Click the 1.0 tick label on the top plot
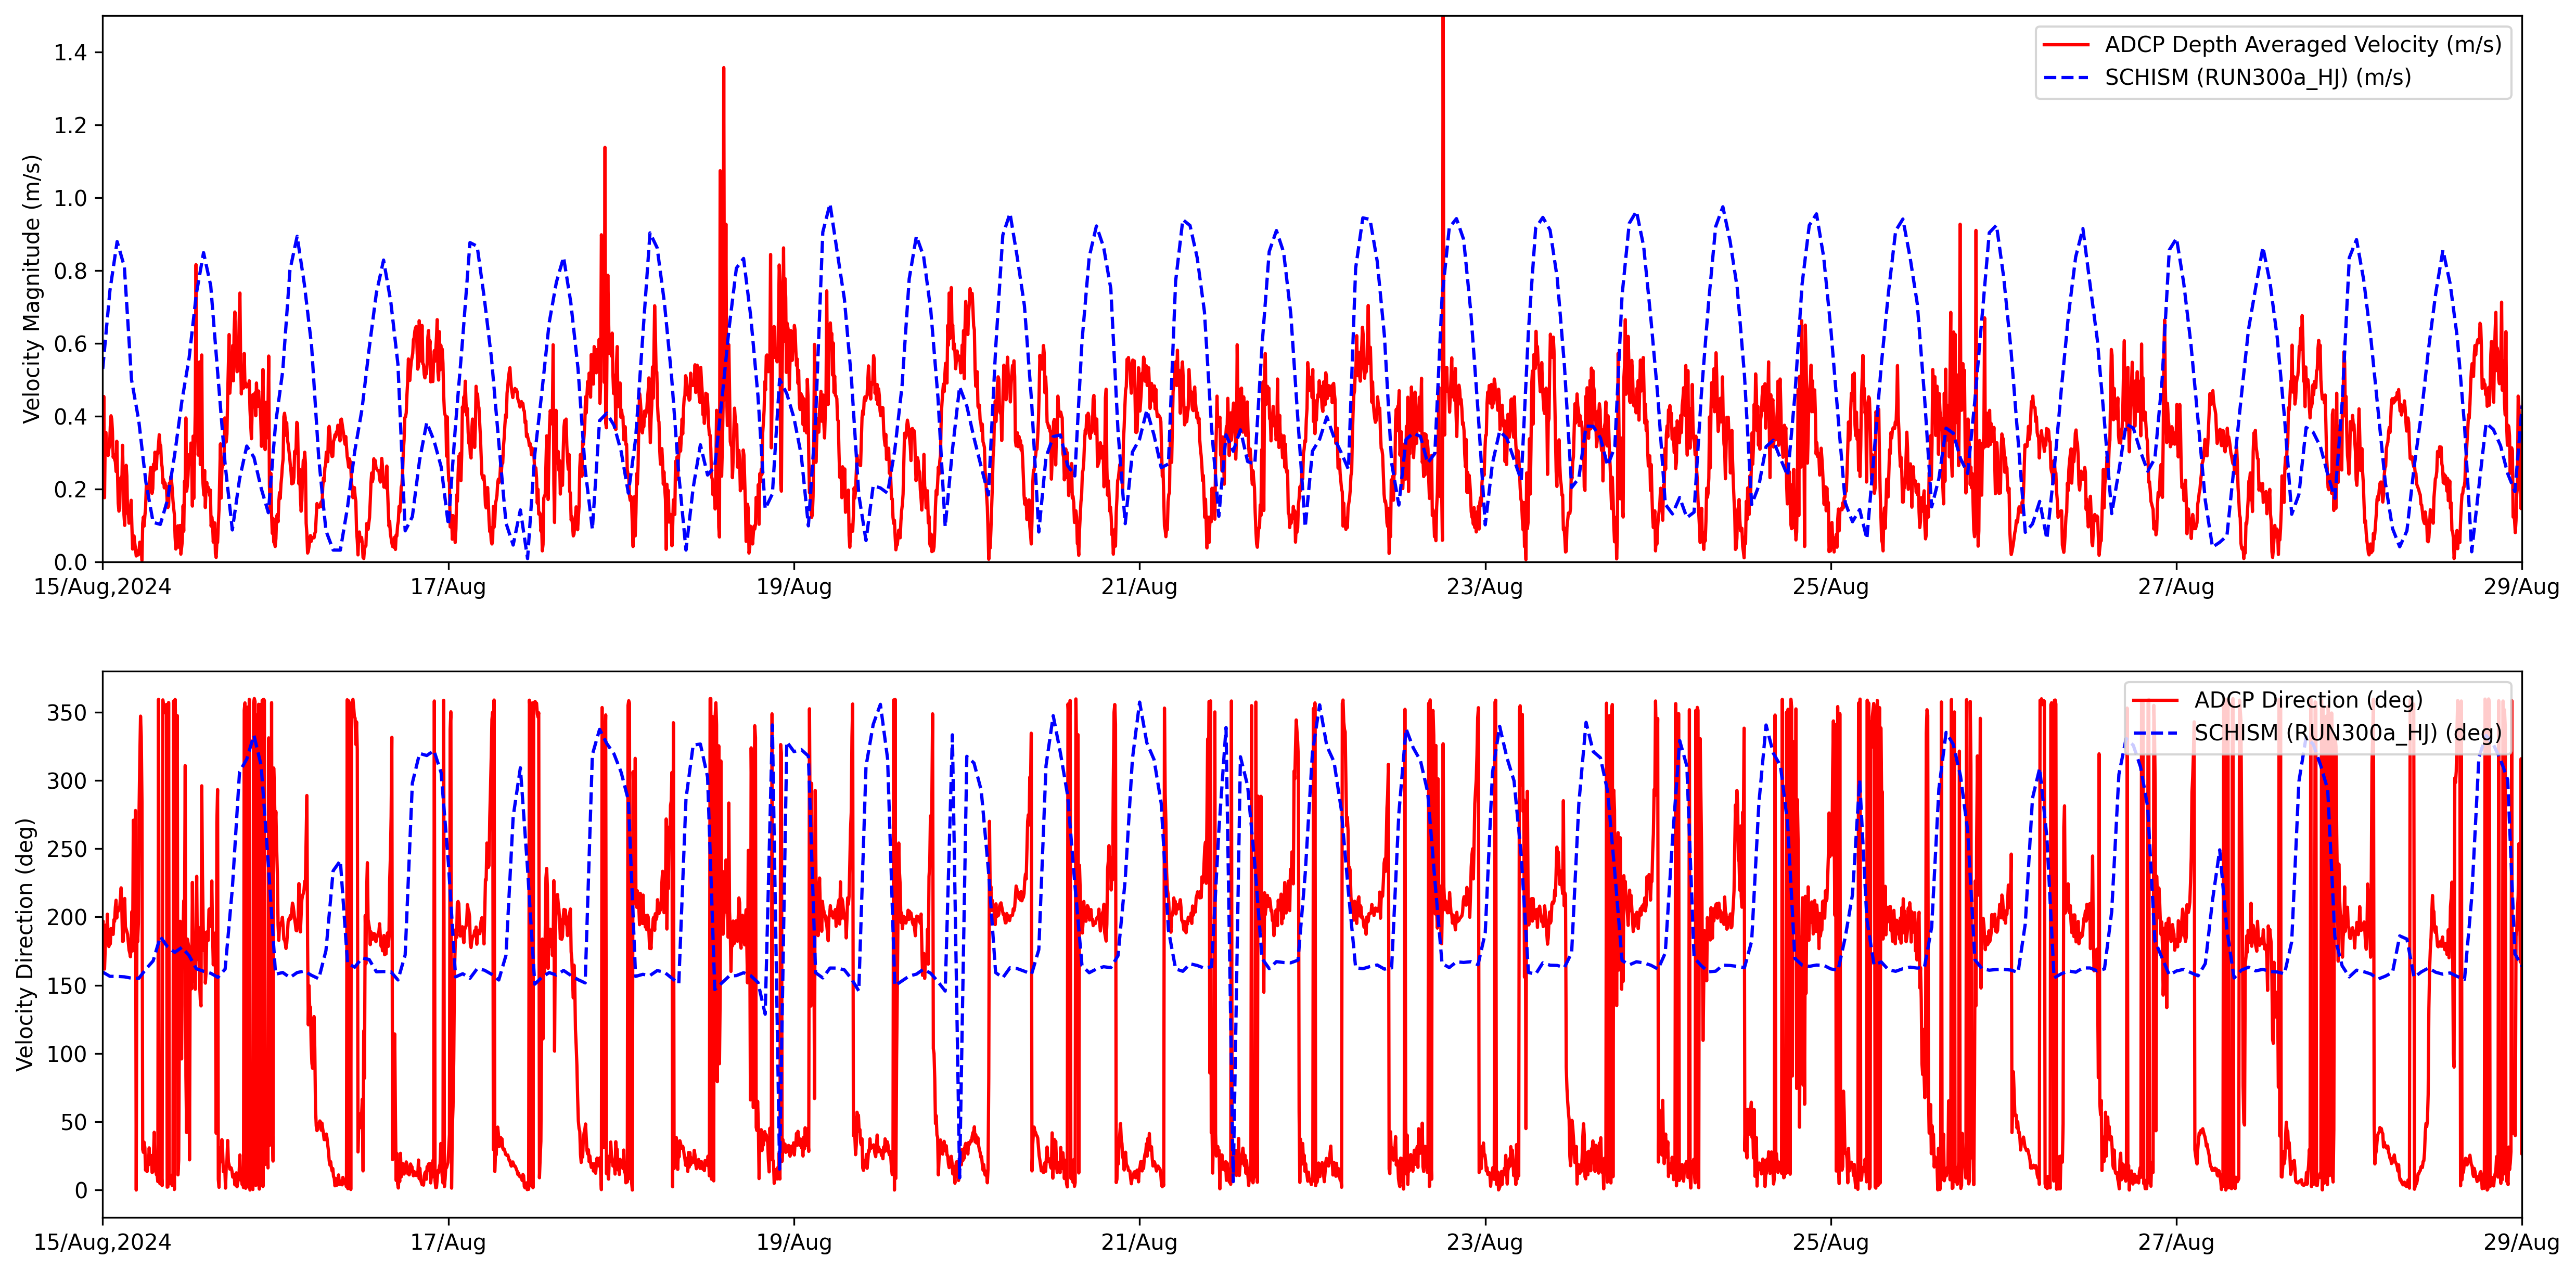This screenshot has width=2576, height=1270. pyautogui.click(x=70, y=198)
